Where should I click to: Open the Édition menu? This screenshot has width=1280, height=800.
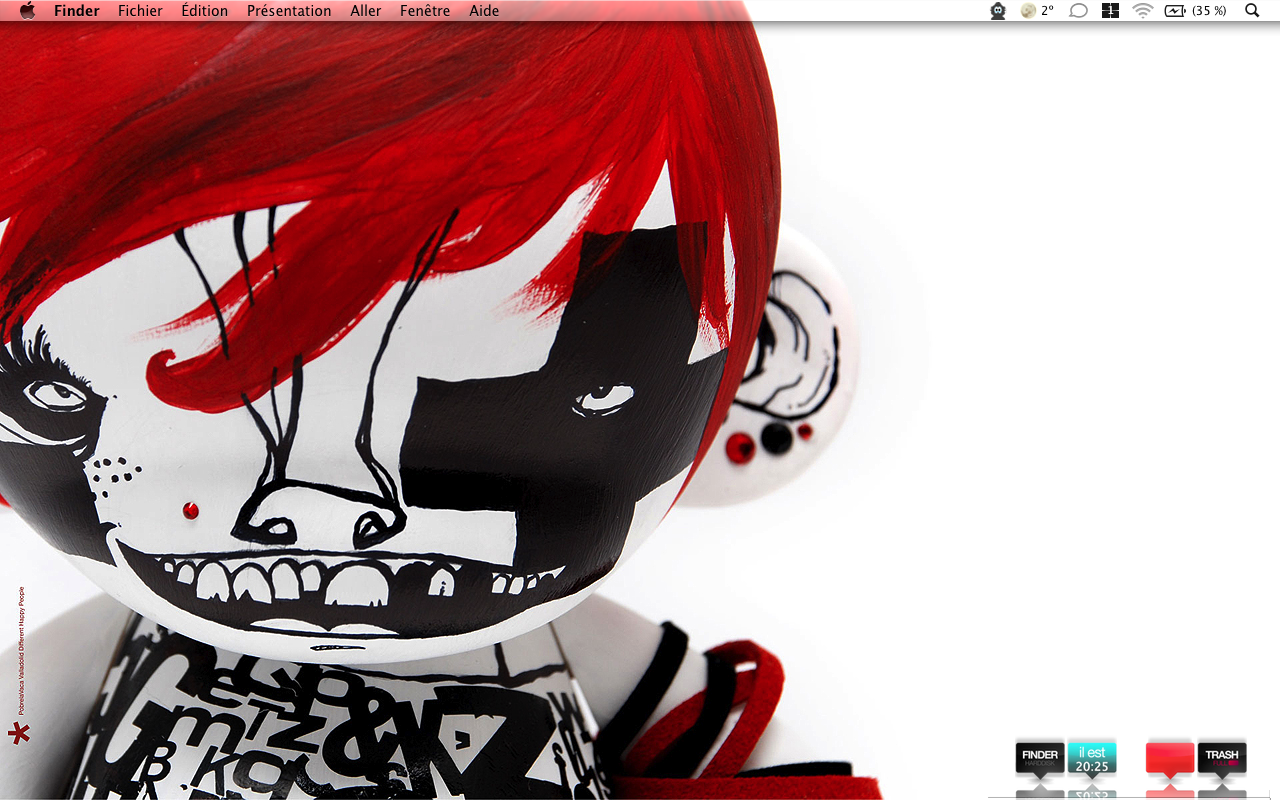coord(204,11)
